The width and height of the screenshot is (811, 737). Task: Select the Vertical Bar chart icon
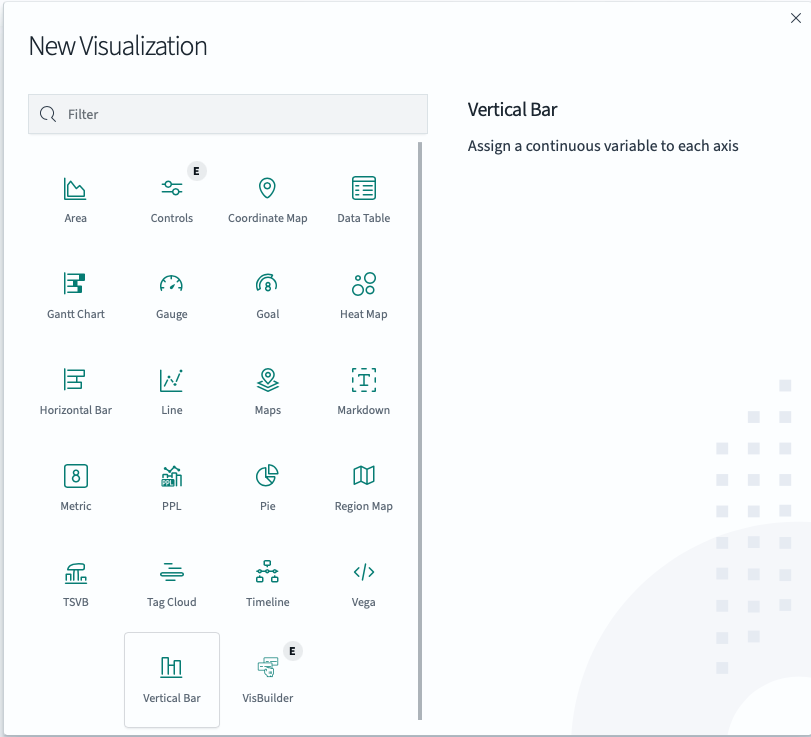tap(171, 667)
